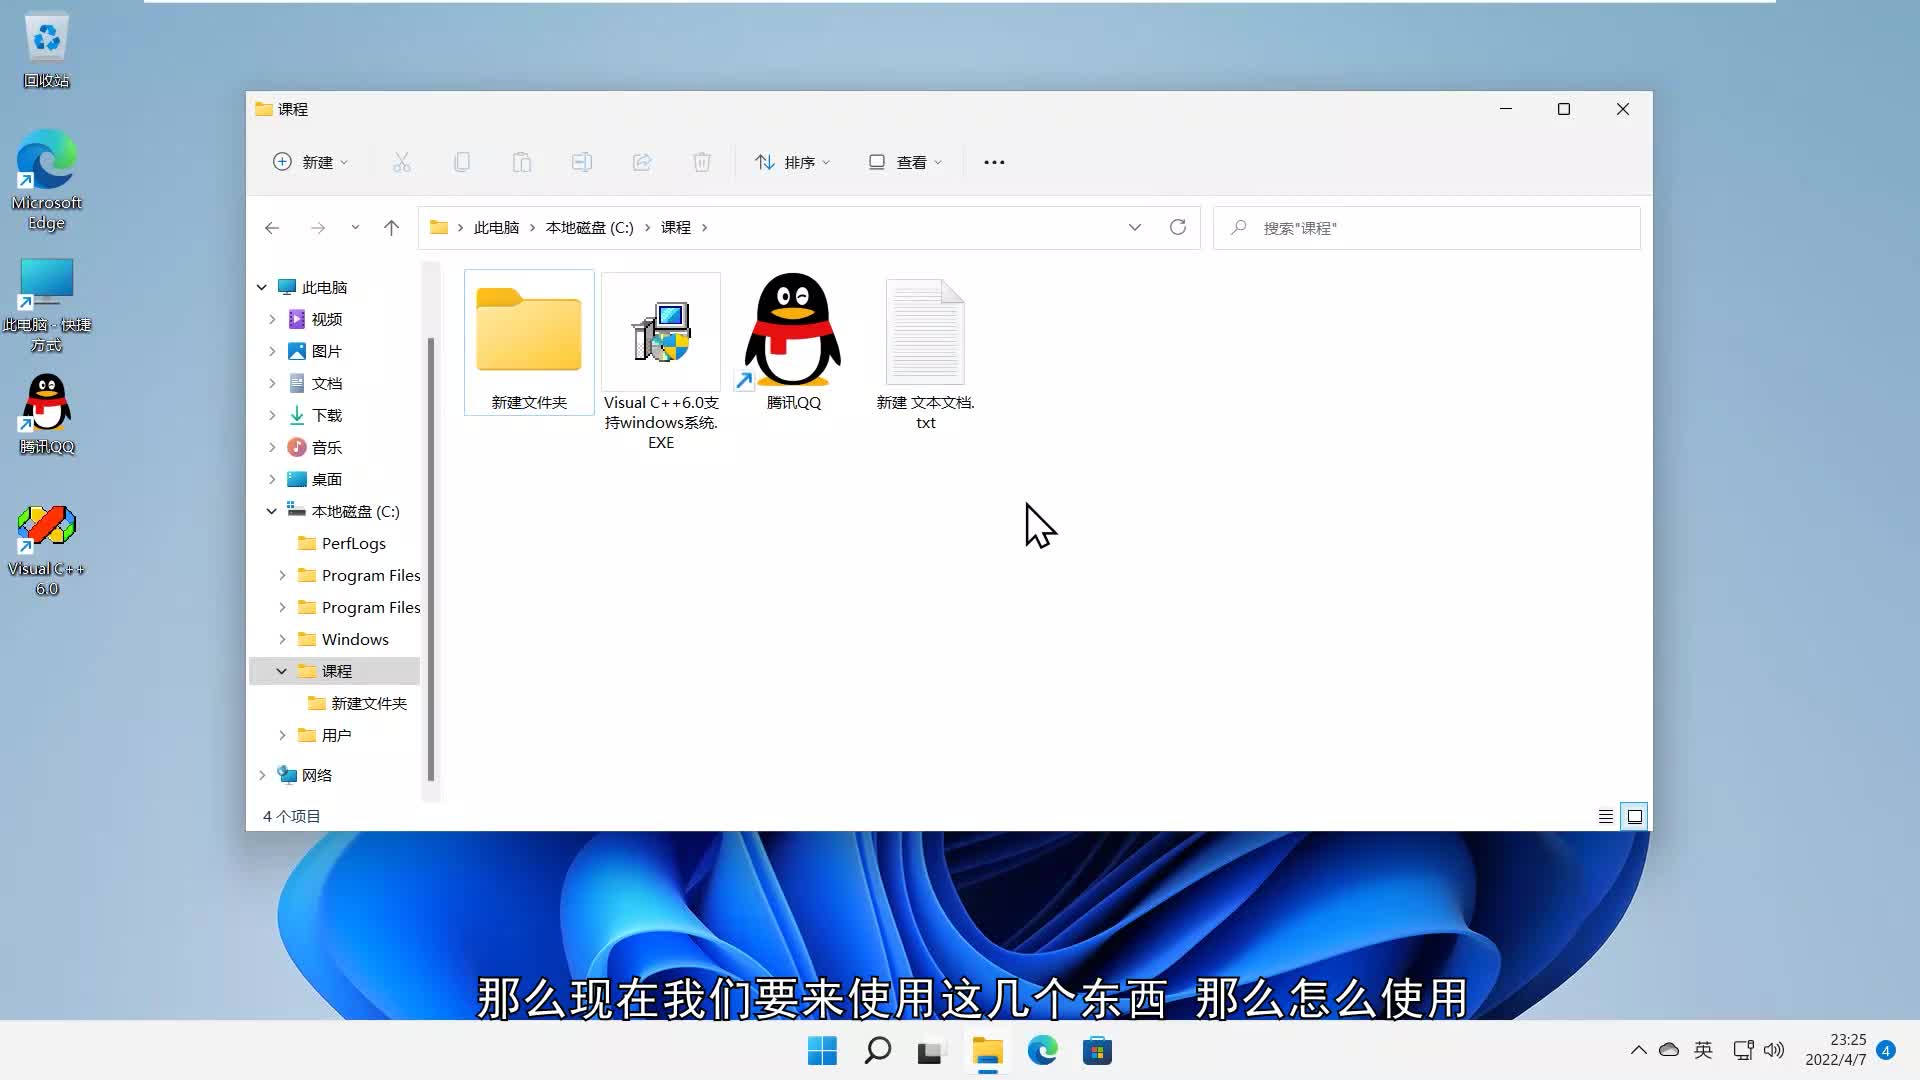The height and width of the screenshot is (1080, 1920).
Task: Collapse the 课程 tree node
Action: pos(282,671)
